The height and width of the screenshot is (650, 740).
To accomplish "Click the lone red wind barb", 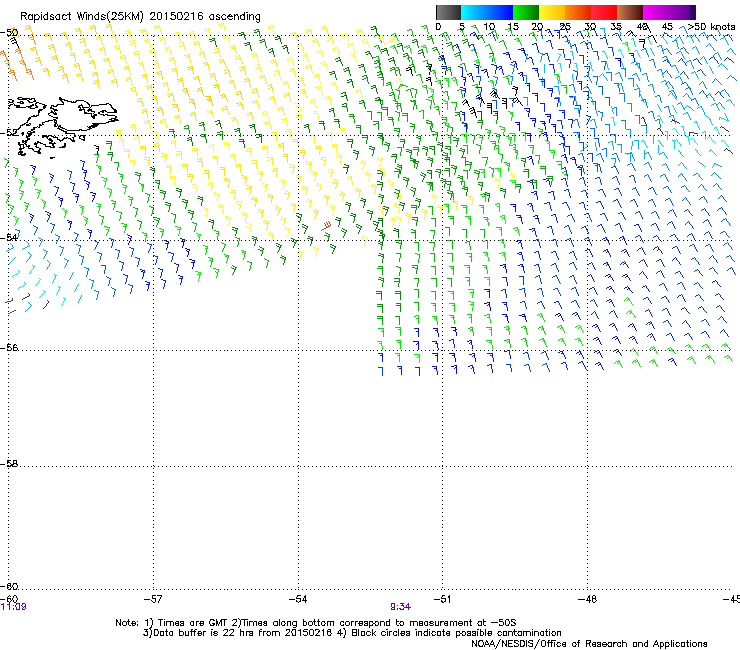I will pos(326,226).
